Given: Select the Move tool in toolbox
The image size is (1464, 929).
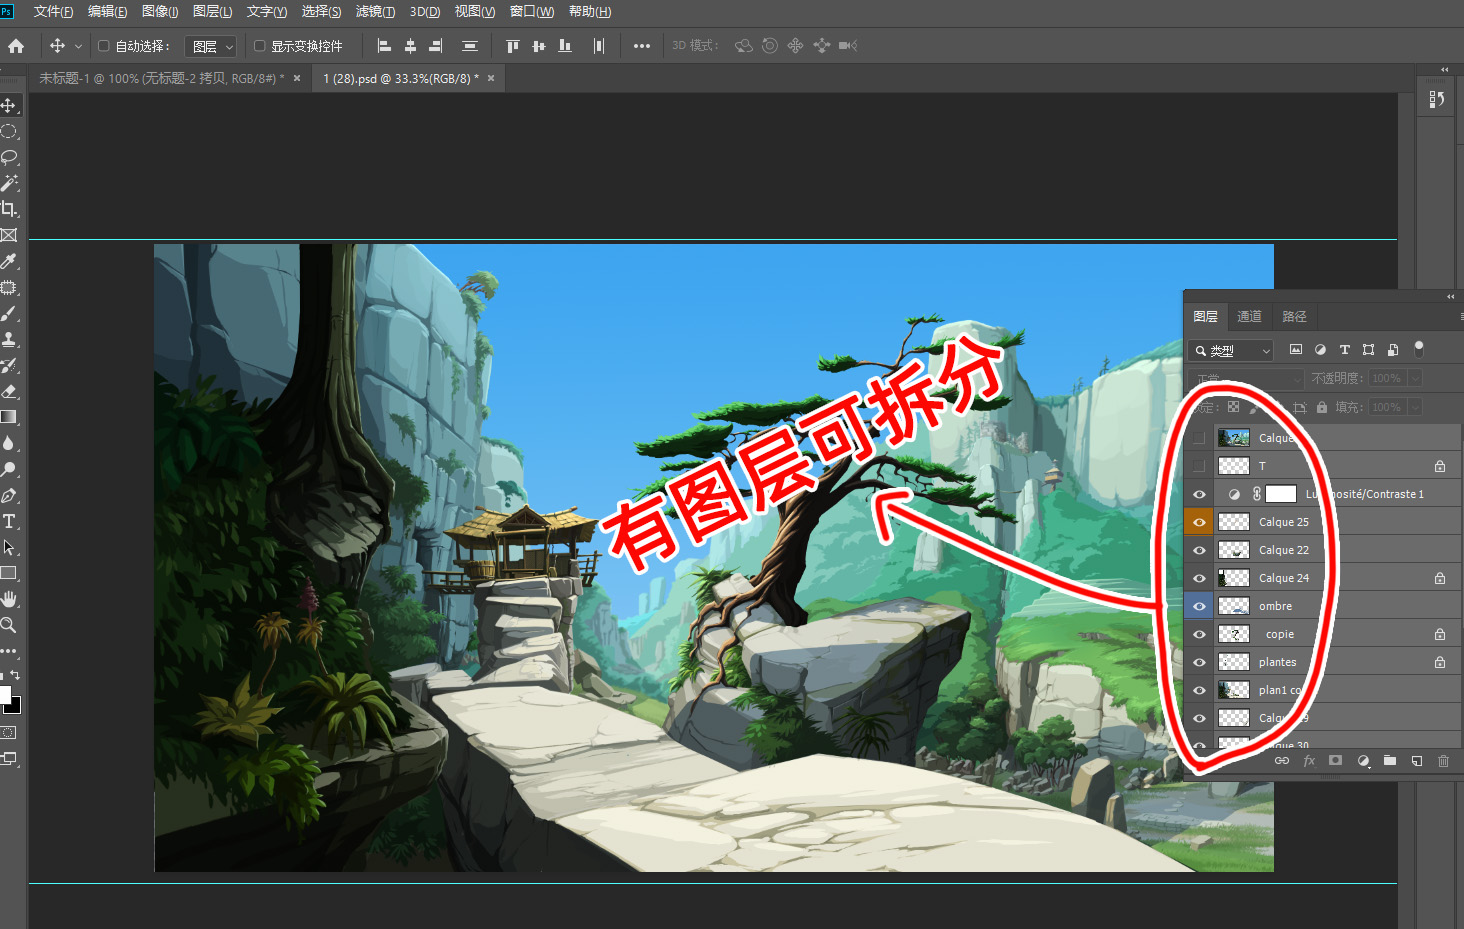Looking at the screenshot, I should (8, 105).
